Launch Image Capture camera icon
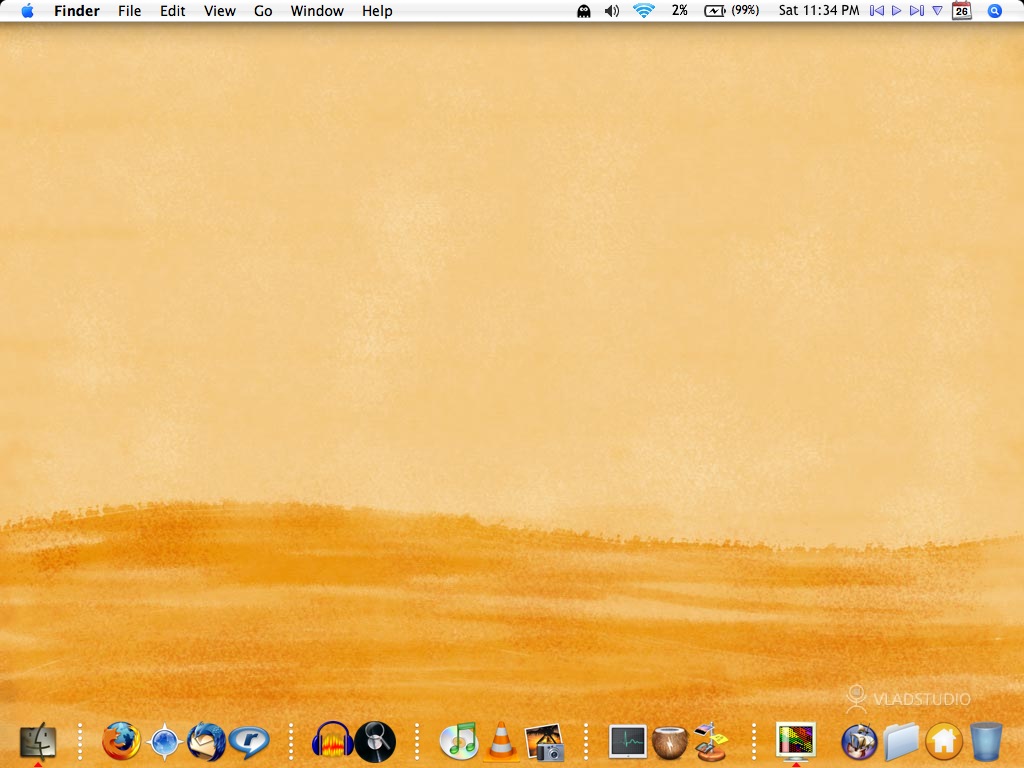 (544, 742)
